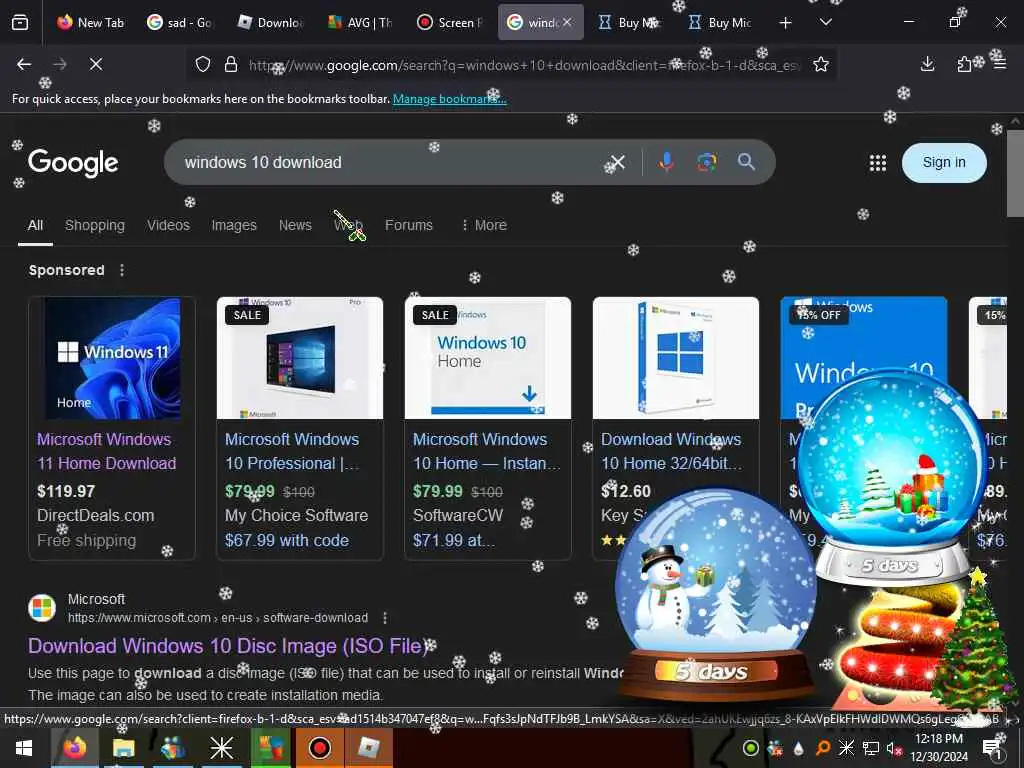Screen dimensions: 1024x768
Task: Expand the list all tabs chevron
Action: coord(825,22)
